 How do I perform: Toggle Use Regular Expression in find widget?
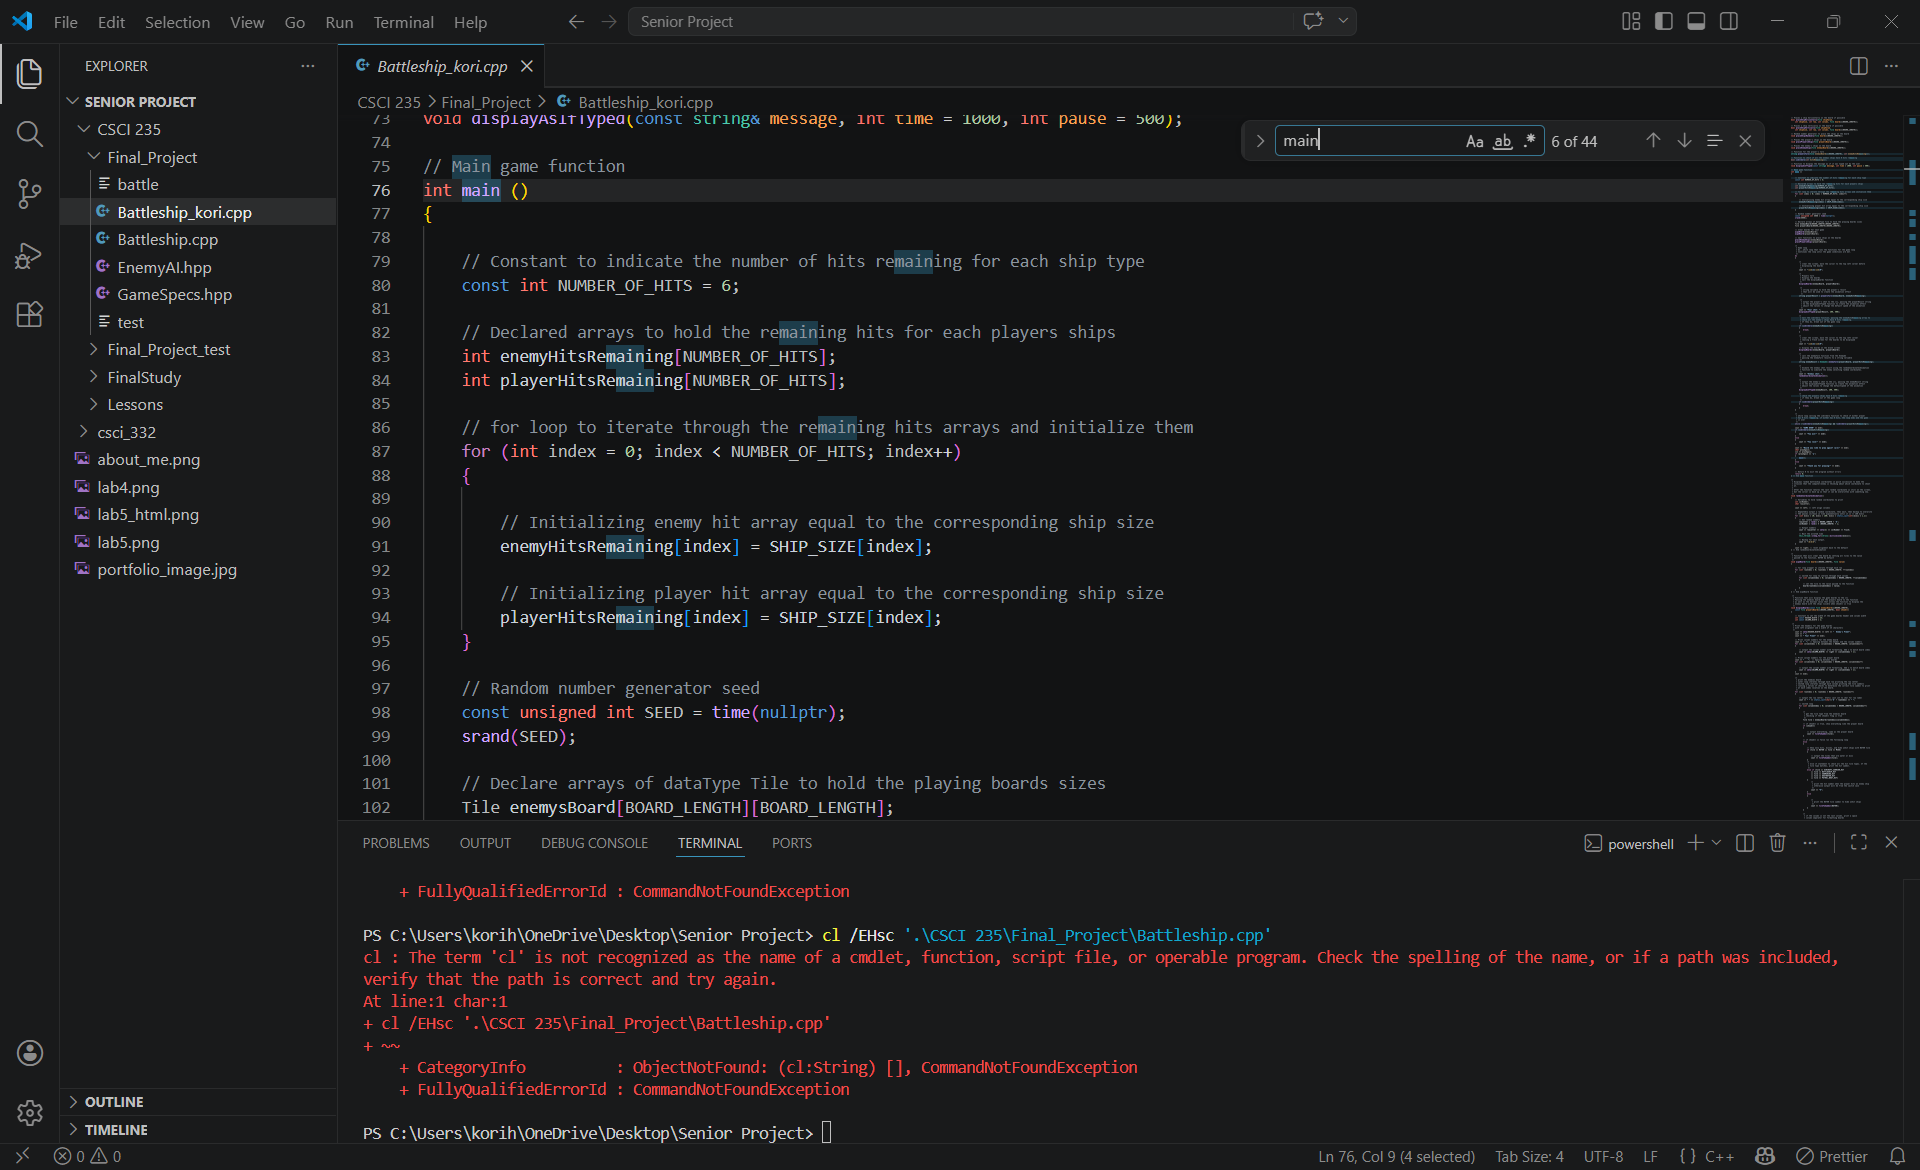pos(1529,141)
